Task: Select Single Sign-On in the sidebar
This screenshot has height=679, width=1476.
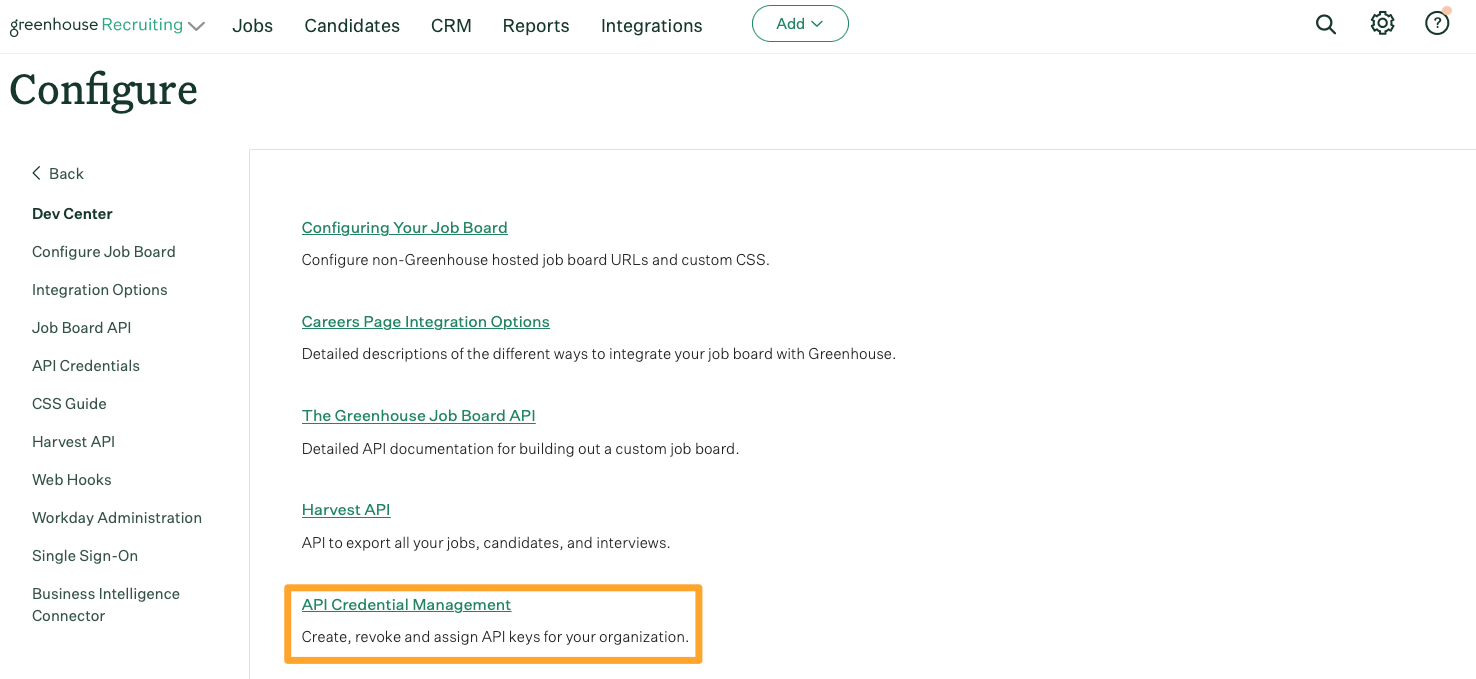Action: [85, 555]
